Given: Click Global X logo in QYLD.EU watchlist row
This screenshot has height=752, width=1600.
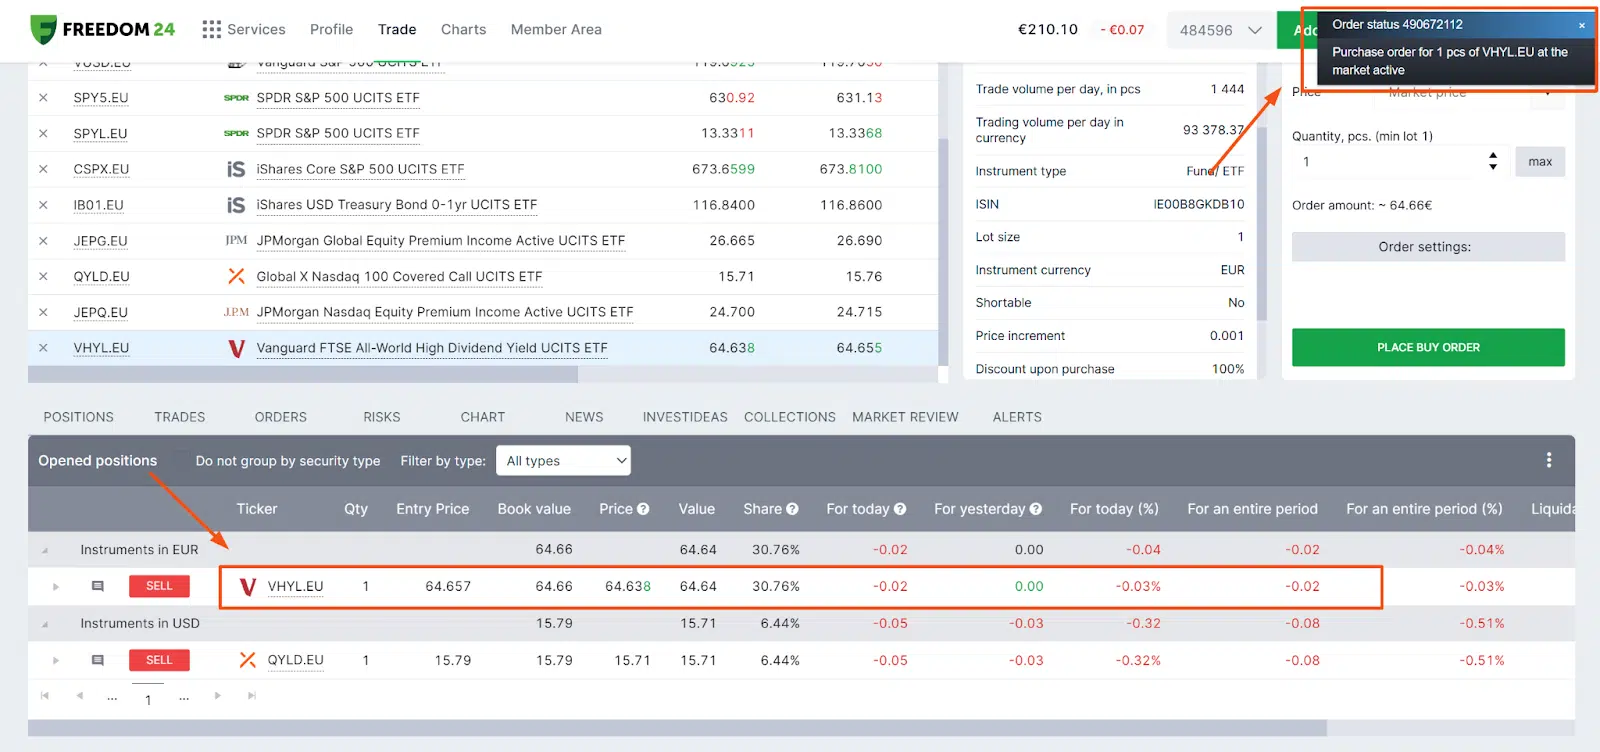Looking at the screenshot, I should (x=236, y=276).
